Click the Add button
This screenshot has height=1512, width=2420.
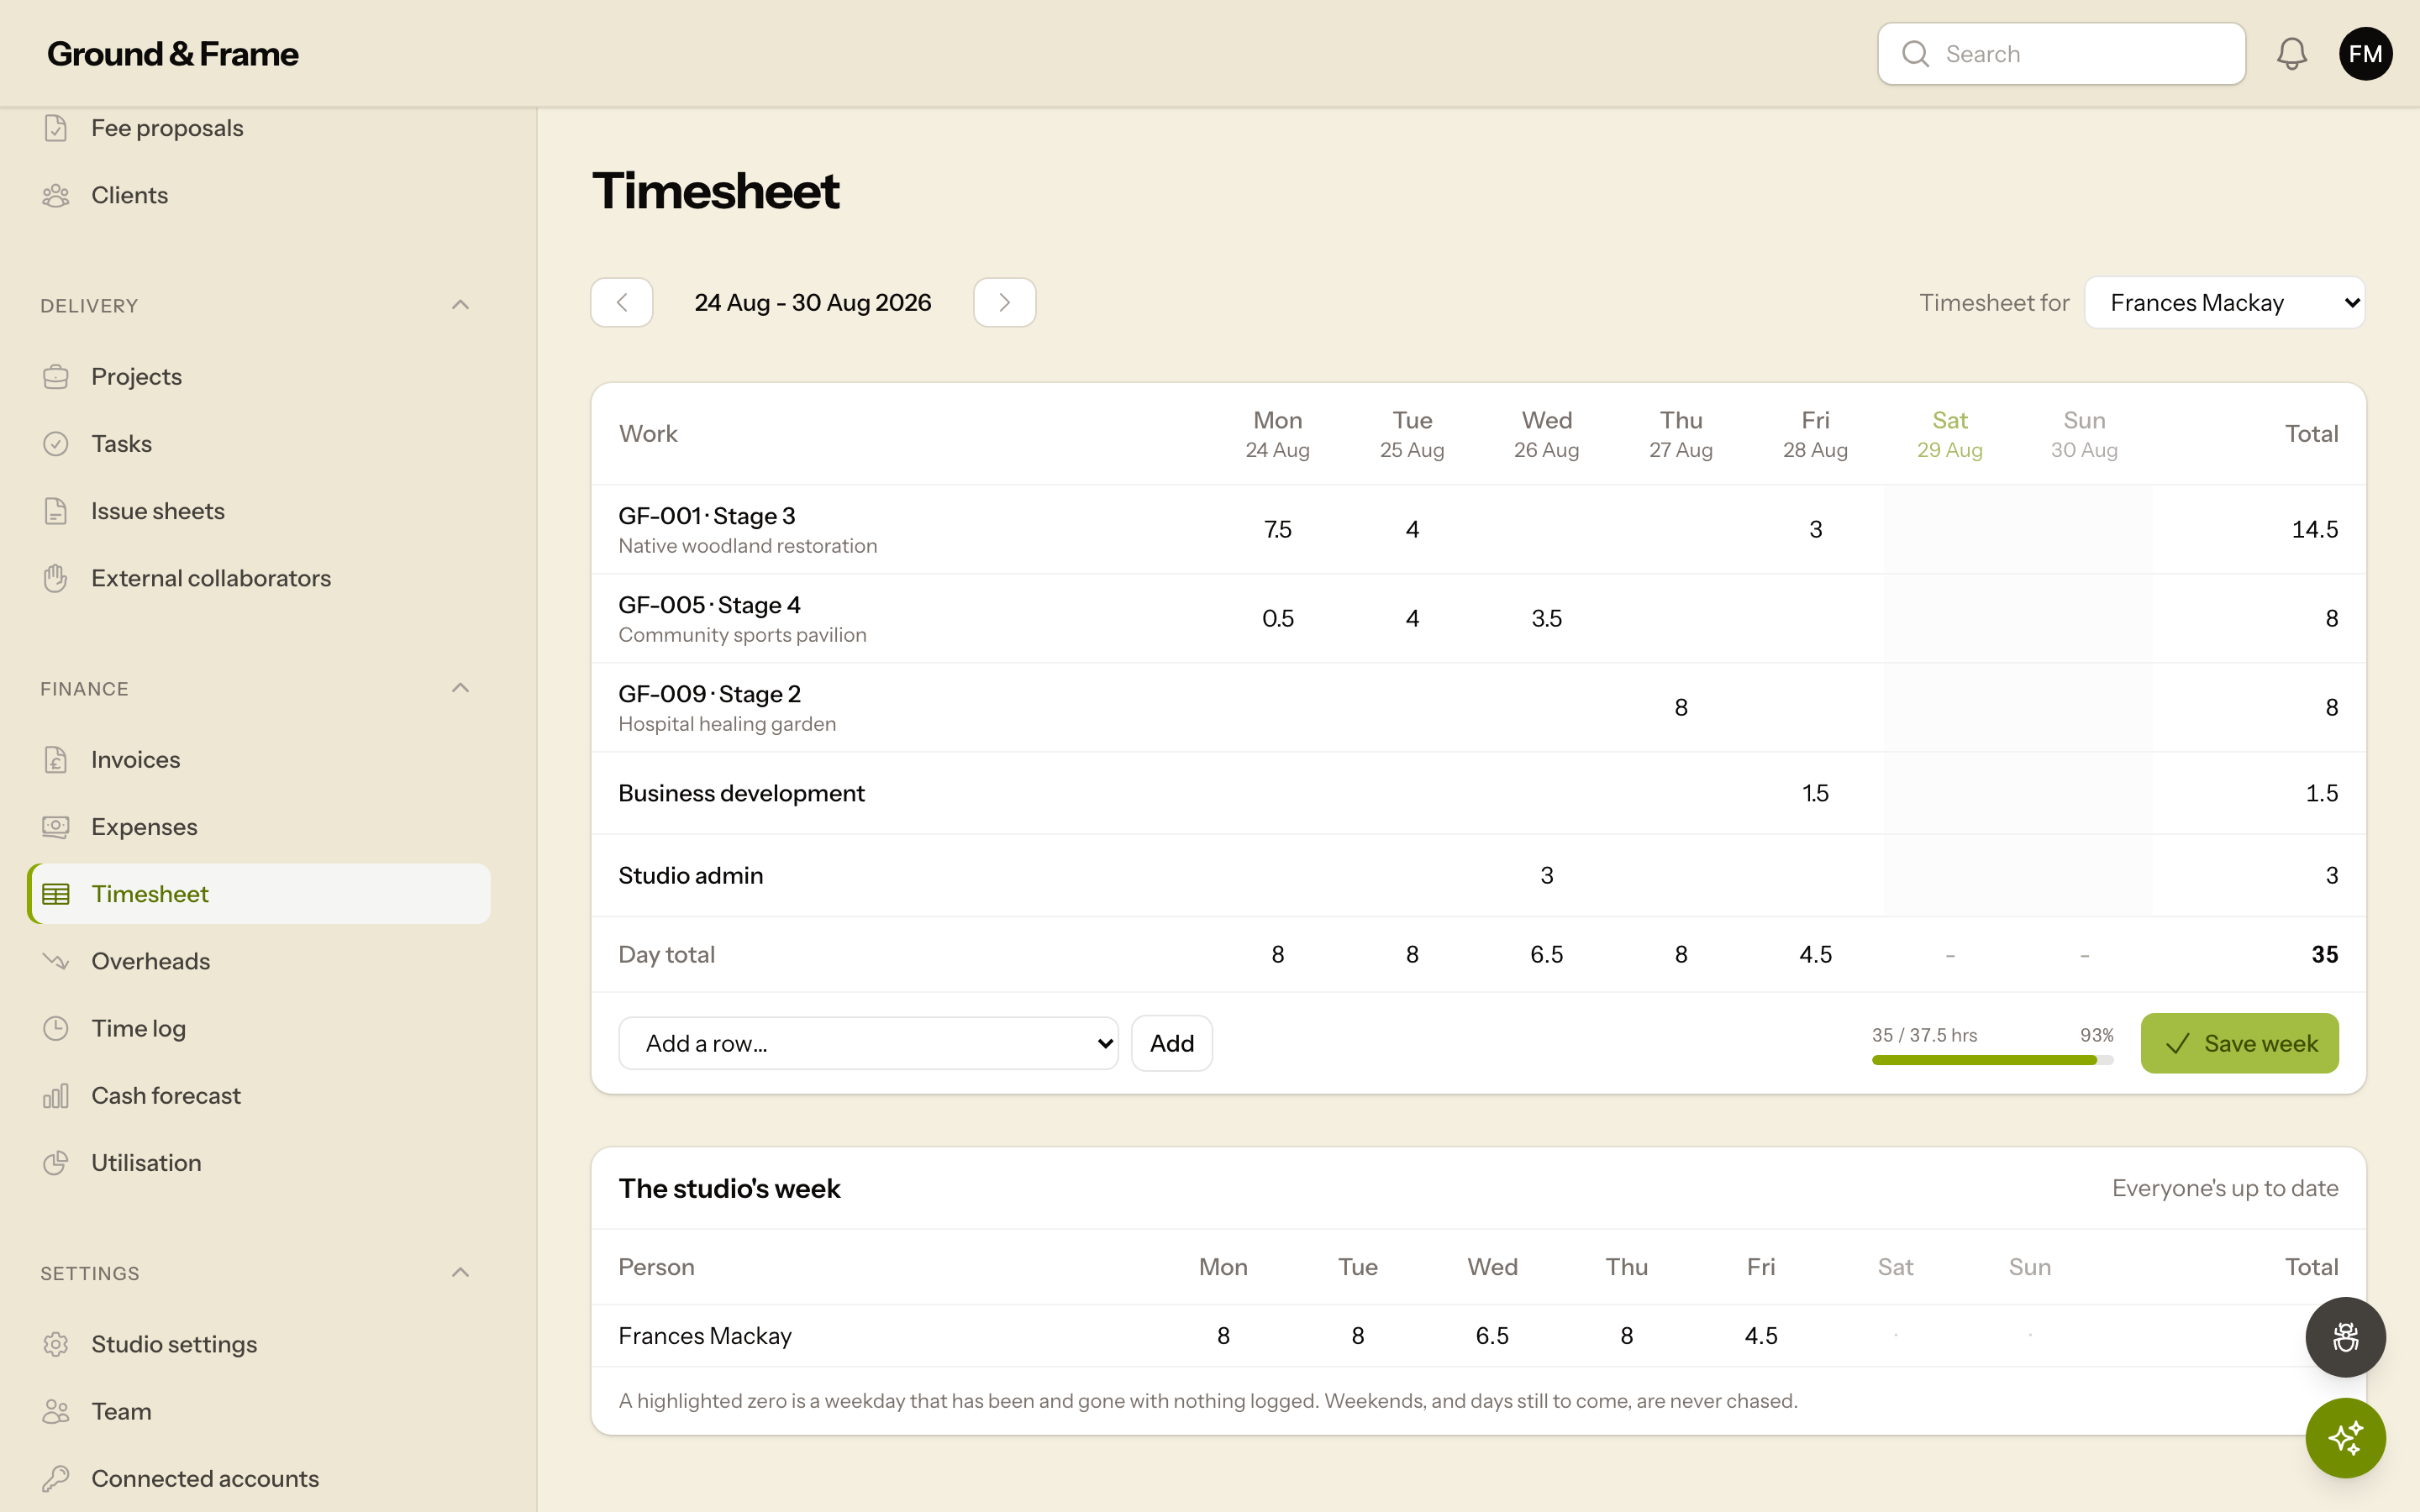(1172, 1043)
